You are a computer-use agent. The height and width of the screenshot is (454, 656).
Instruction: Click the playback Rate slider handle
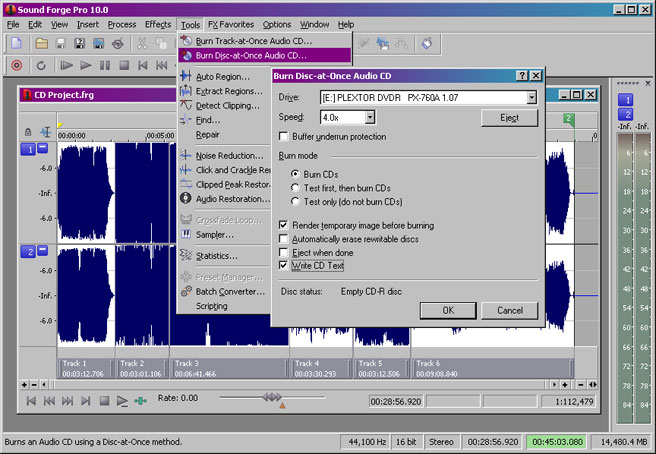click(272, 397)
